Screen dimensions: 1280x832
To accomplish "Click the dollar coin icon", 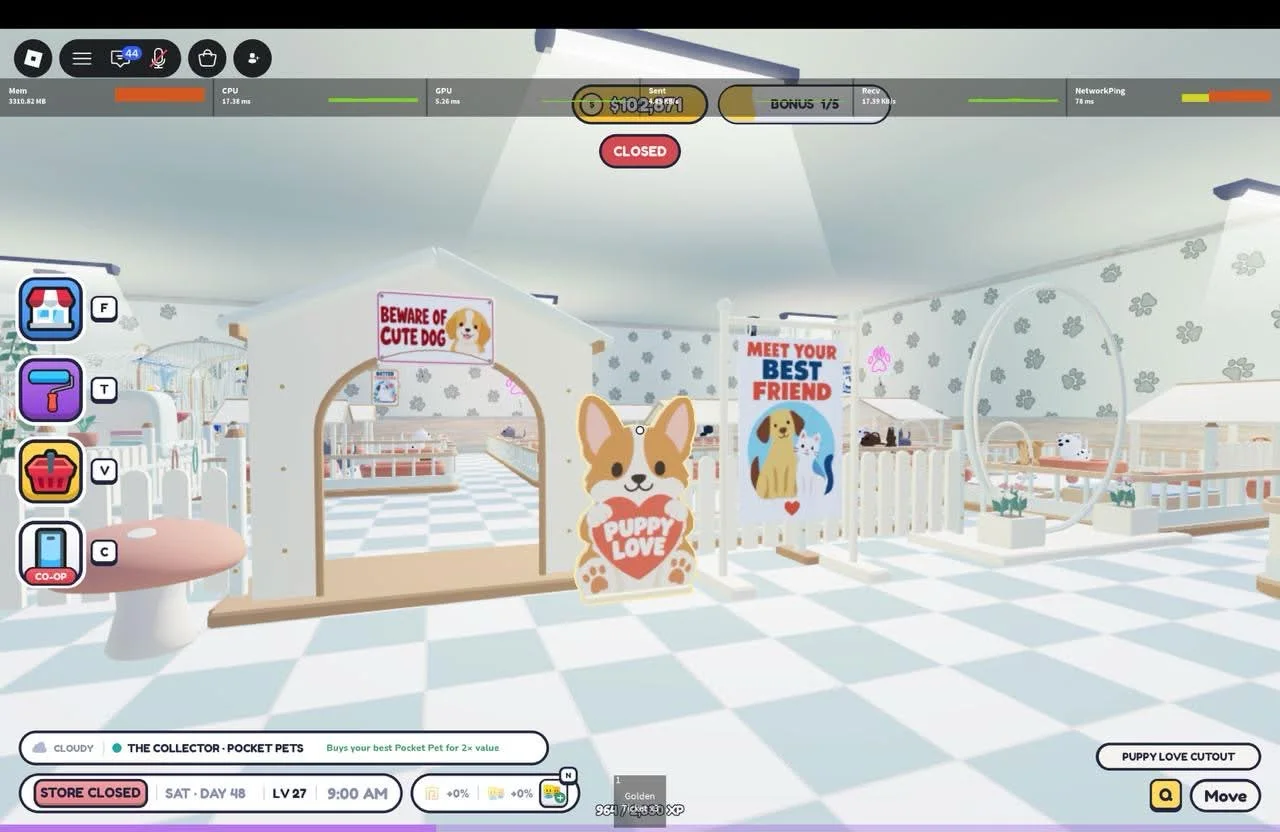I will (x=591, y=104).
